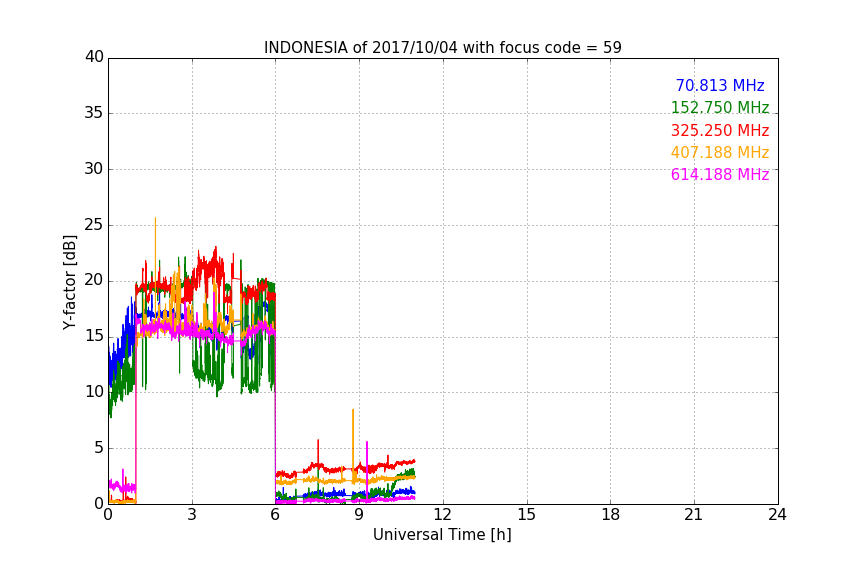Click the y-axis tick value 20

[94, 281]
